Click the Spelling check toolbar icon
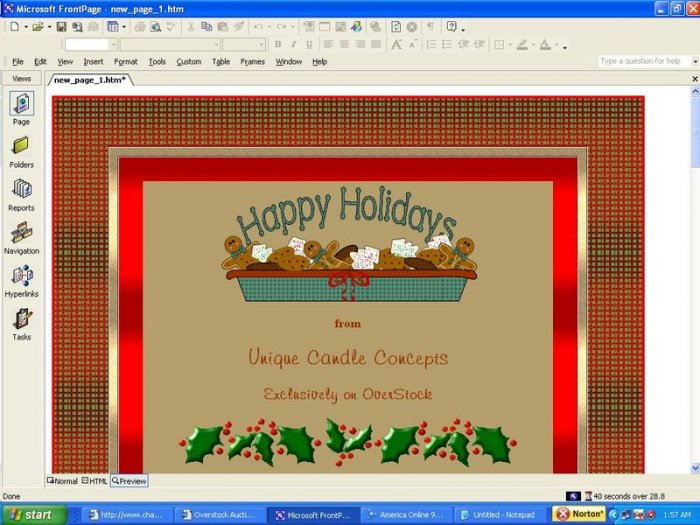The height and width of the screenshot is (525, 700). coord(171,27)
